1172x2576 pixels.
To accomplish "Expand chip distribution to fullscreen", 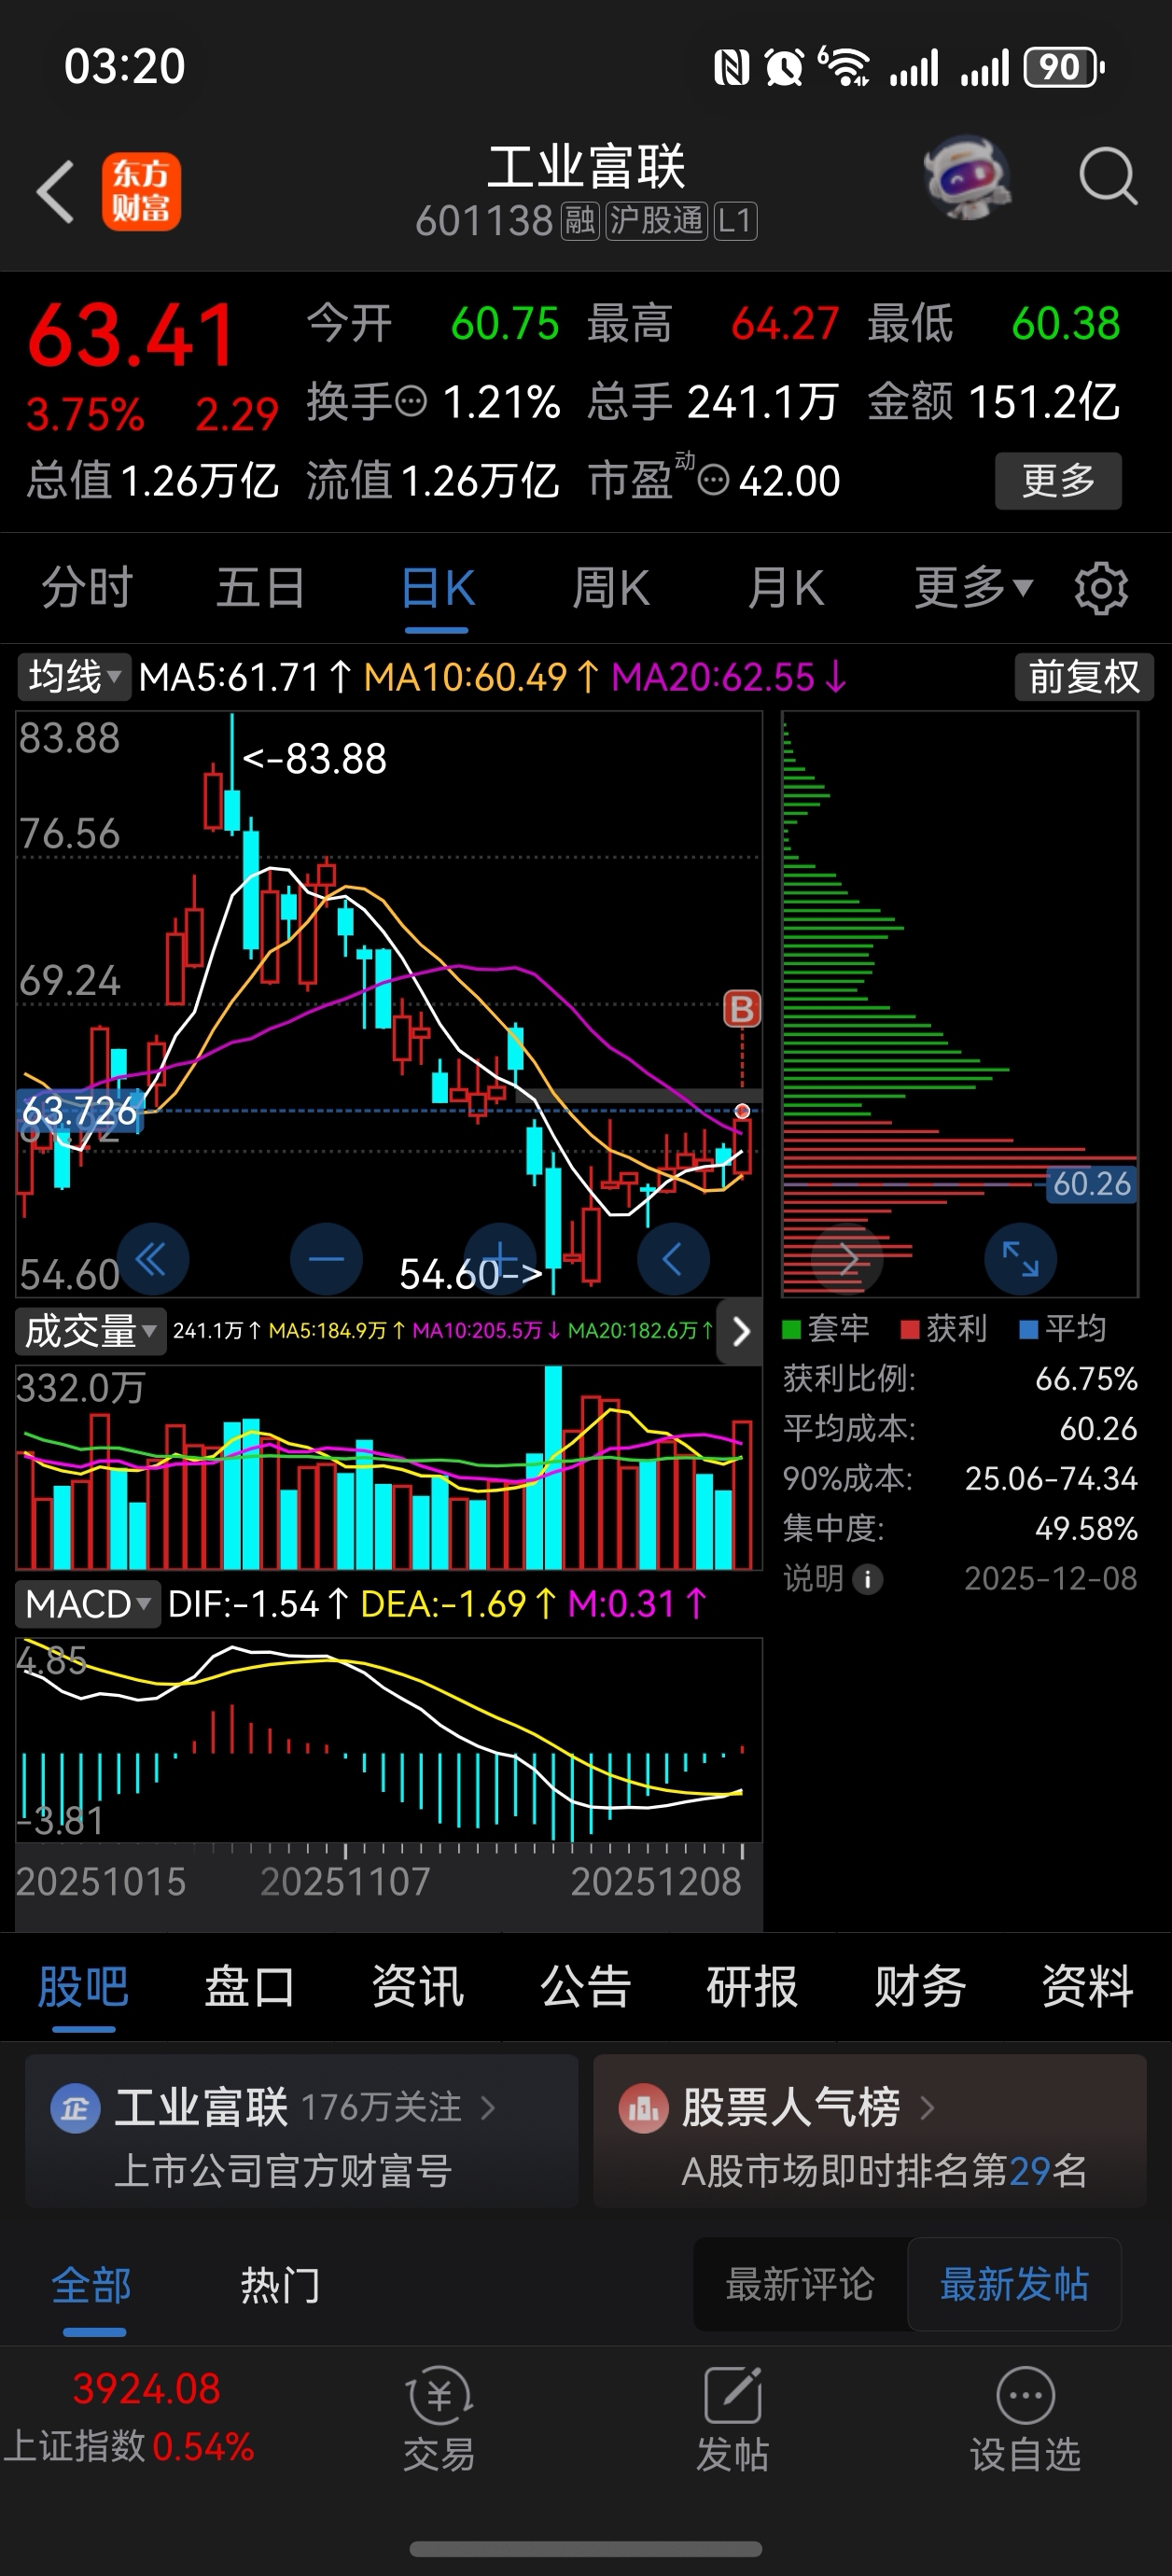I will pyautogui.click(x=1020, y=1259).
